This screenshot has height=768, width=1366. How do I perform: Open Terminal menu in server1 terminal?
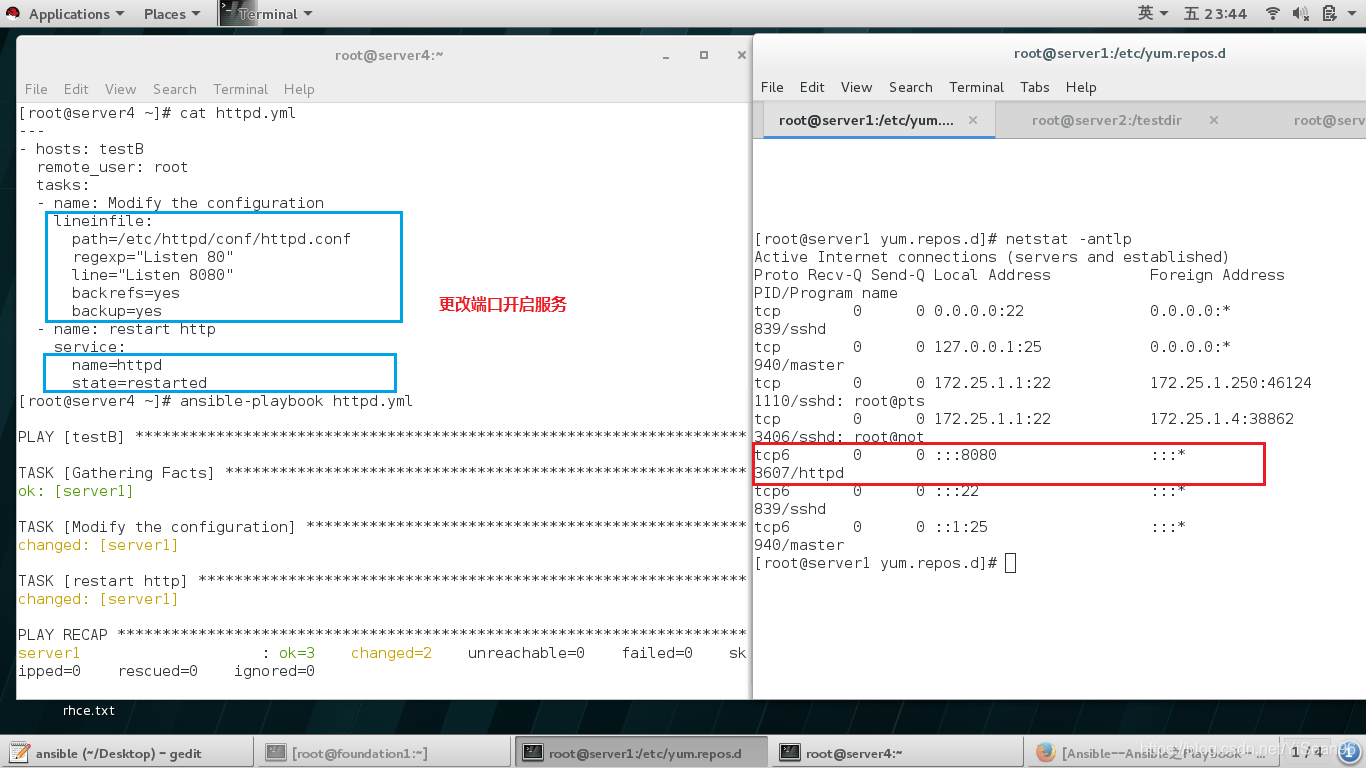click(976, 87)
